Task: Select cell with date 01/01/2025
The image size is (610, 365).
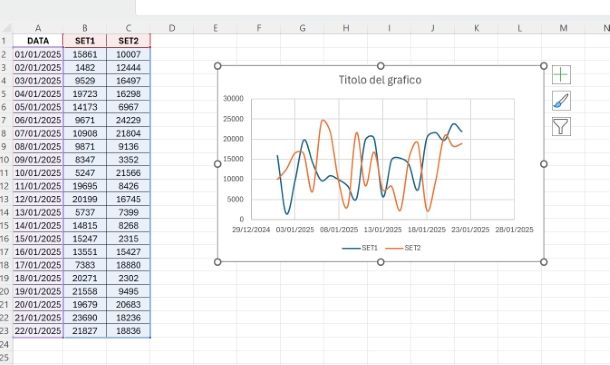Action: tap(38, 54)
